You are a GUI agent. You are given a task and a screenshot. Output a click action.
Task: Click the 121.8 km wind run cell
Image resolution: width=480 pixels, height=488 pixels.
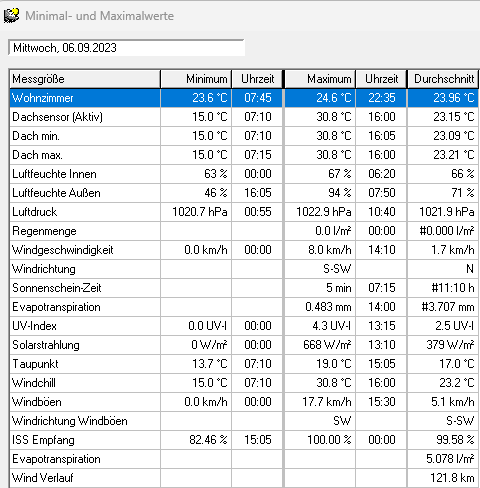443,478
